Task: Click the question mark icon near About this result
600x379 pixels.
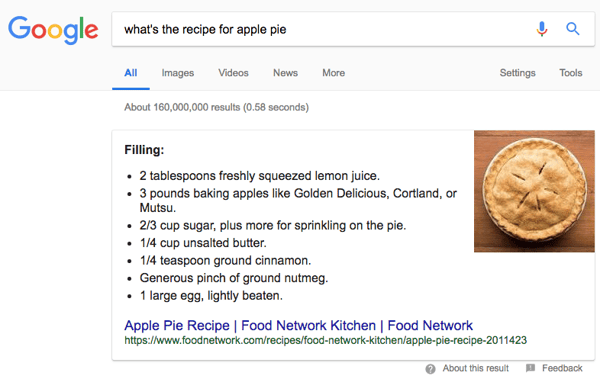Action: pyautogui.click(x=430, y=369)
